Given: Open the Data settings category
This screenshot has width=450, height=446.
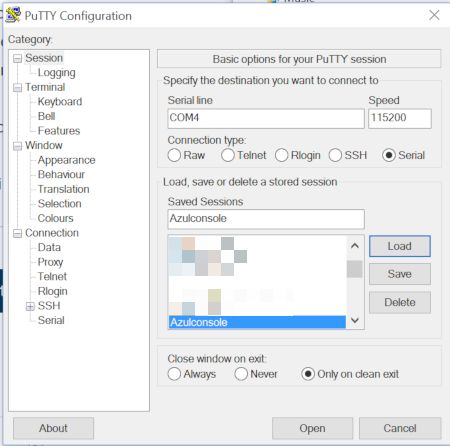Looking at the screenshot, I should click(x=49, y=247).
